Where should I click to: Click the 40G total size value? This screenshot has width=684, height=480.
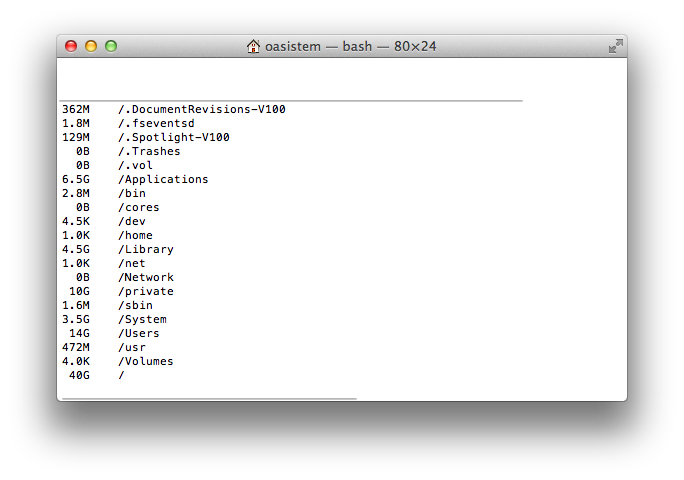point(78,375)
